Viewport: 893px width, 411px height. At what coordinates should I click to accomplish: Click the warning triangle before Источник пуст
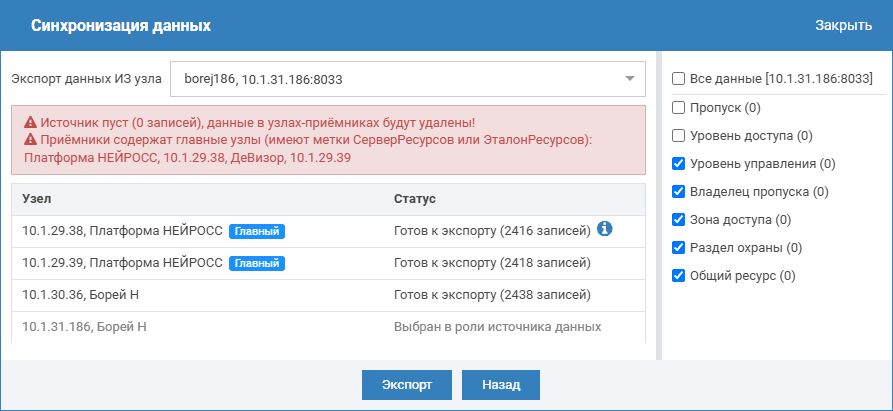30,122
